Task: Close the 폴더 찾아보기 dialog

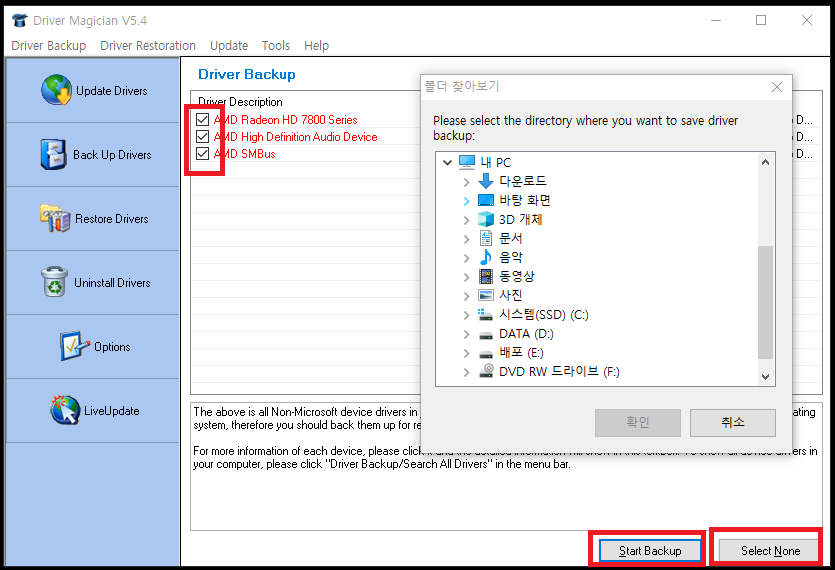Action: (777, 87)
